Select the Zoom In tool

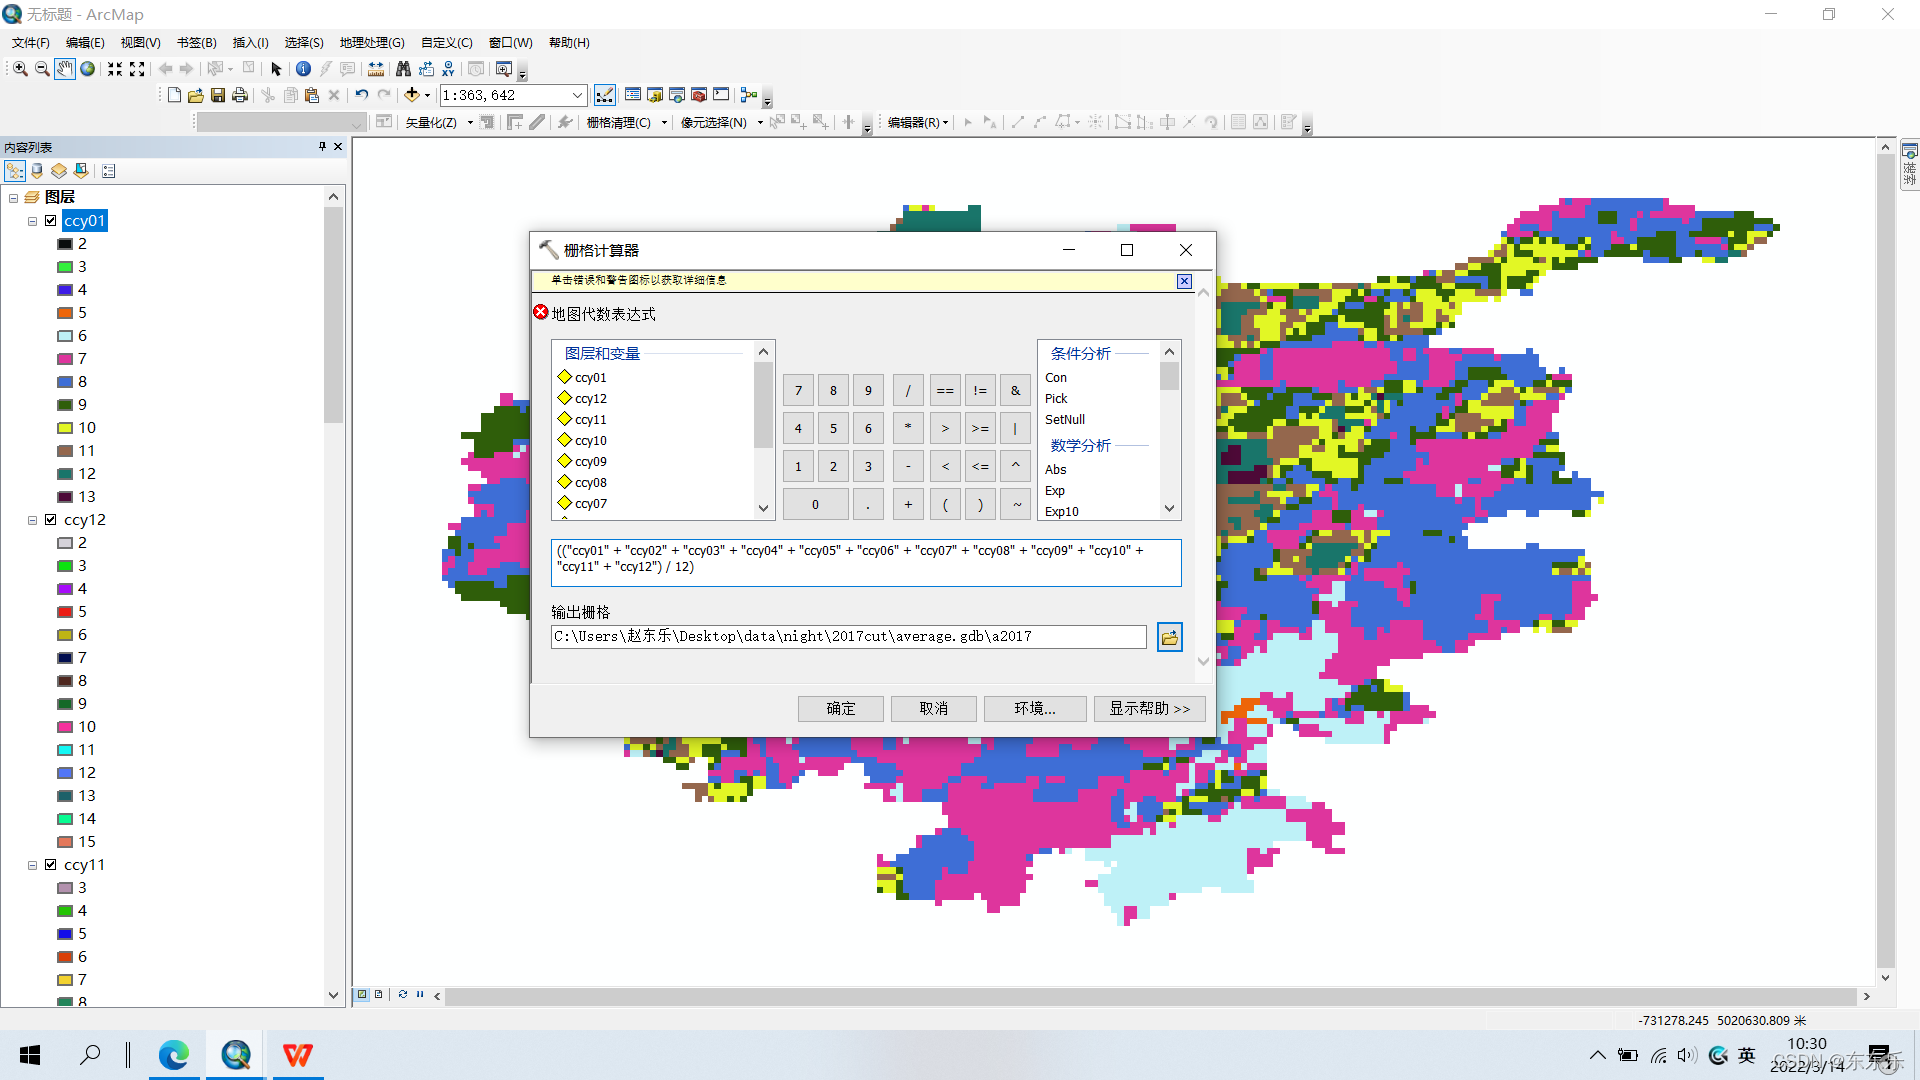[20, 69]
